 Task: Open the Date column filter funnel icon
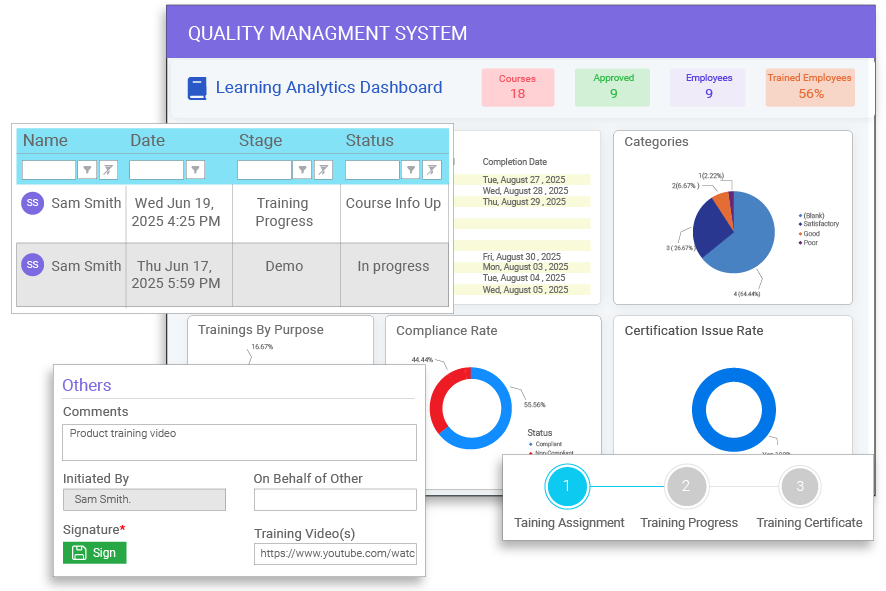pos(197,170)
